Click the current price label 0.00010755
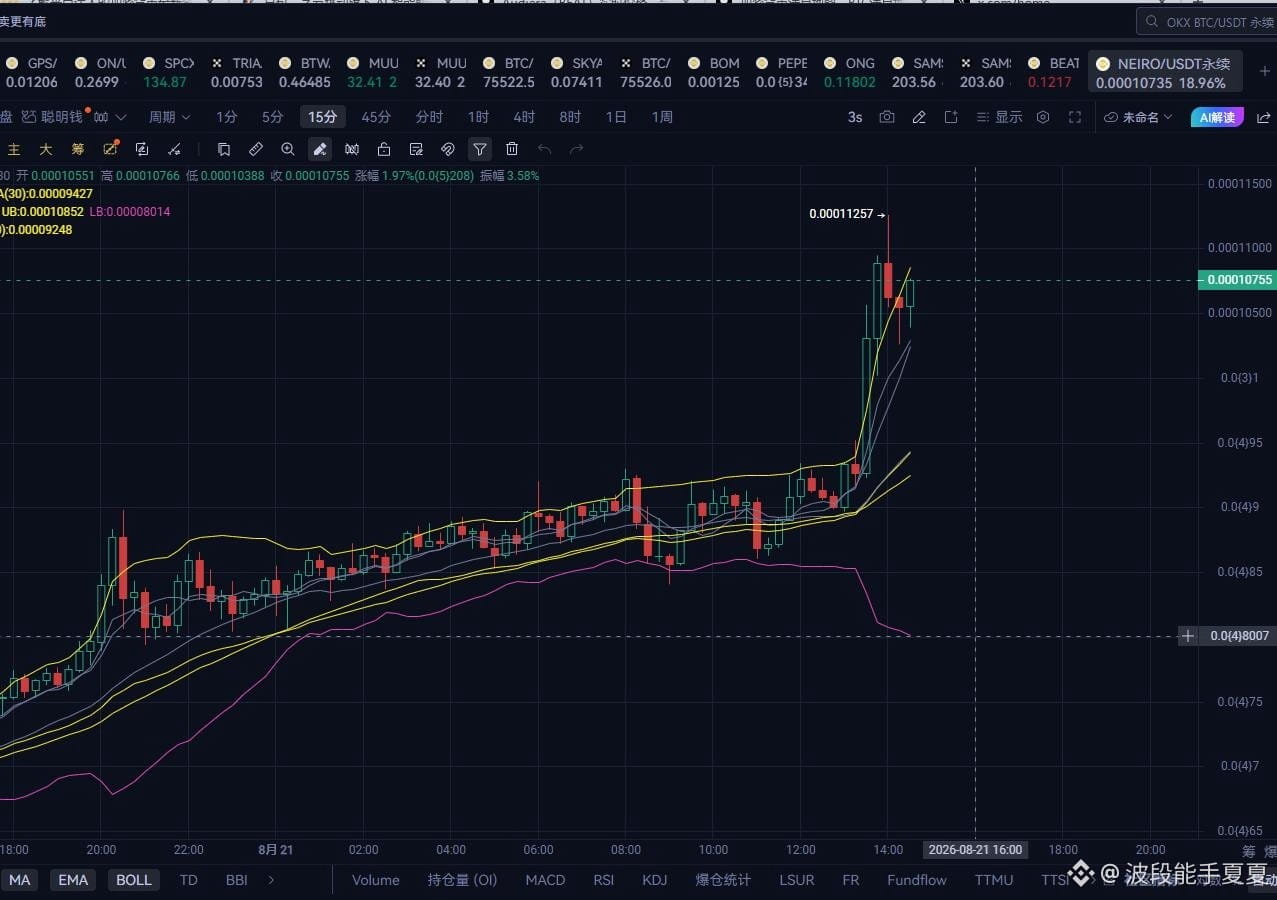This screenshot has width=1277, height=900. pos(1236,280)
